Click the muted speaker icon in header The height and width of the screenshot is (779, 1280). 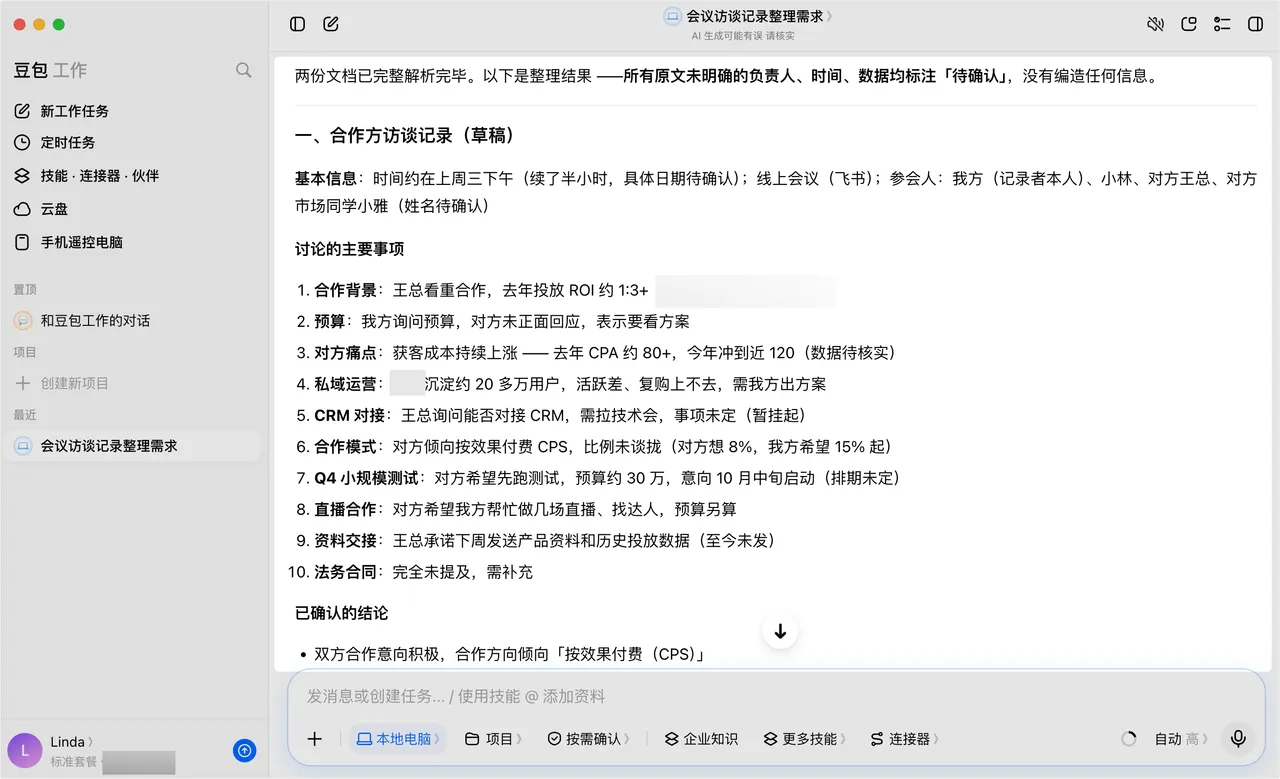pos(1155,24)
